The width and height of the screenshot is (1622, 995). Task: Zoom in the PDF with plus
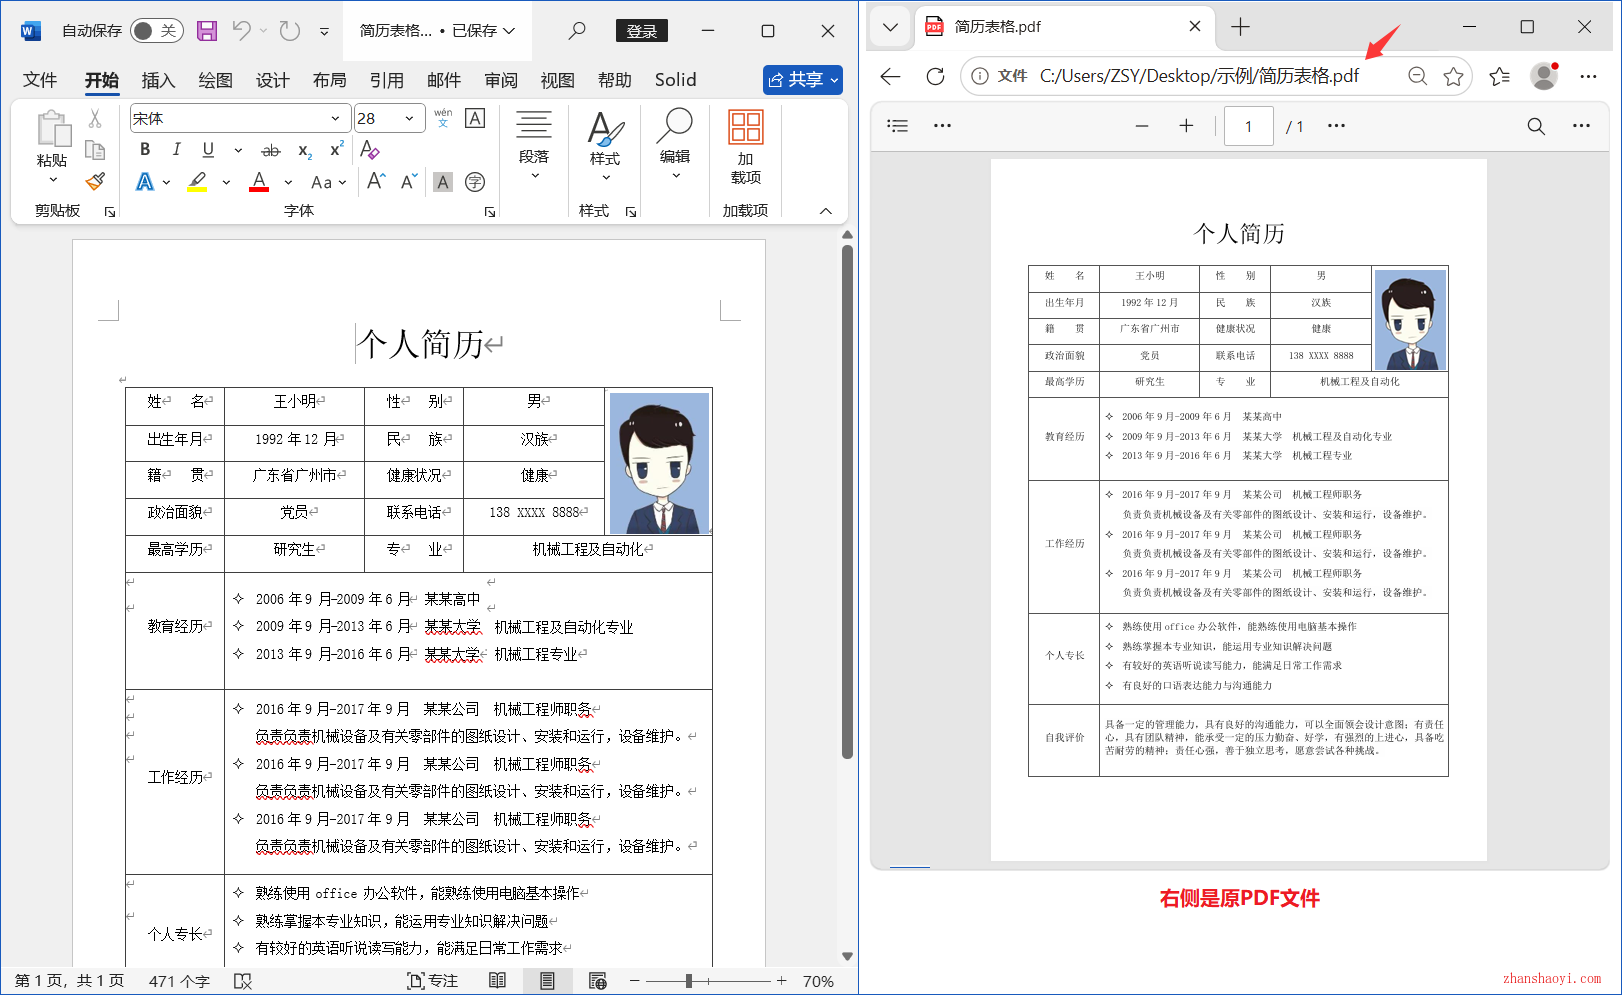pyautogui.click(x=1186, y=126)
